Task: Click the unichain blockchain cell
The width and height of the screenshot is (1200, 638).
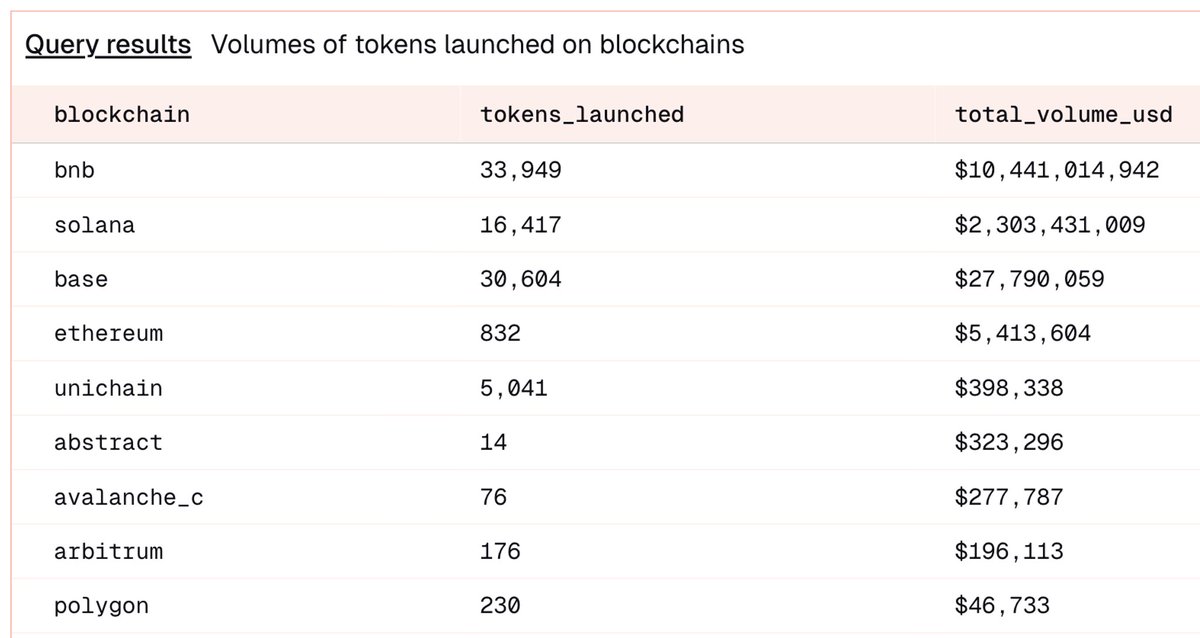Action: pos(108,387)
